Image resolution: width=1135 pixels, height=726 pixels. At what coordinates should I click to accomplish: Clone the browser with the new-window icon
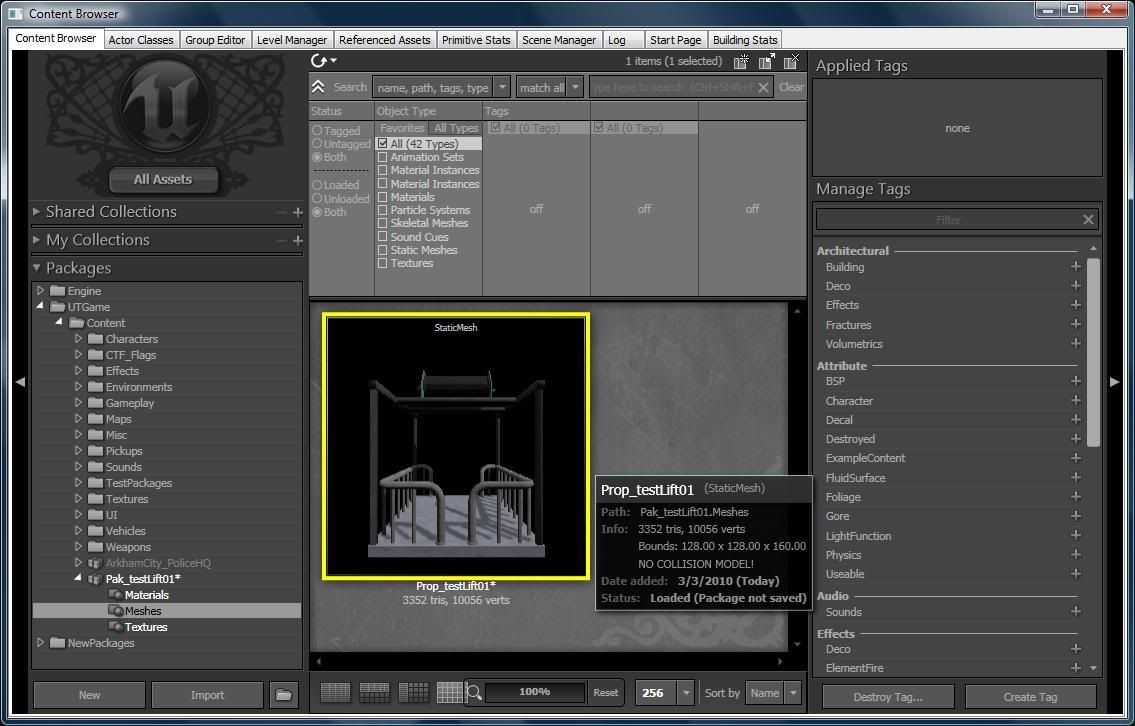(741, 62)
